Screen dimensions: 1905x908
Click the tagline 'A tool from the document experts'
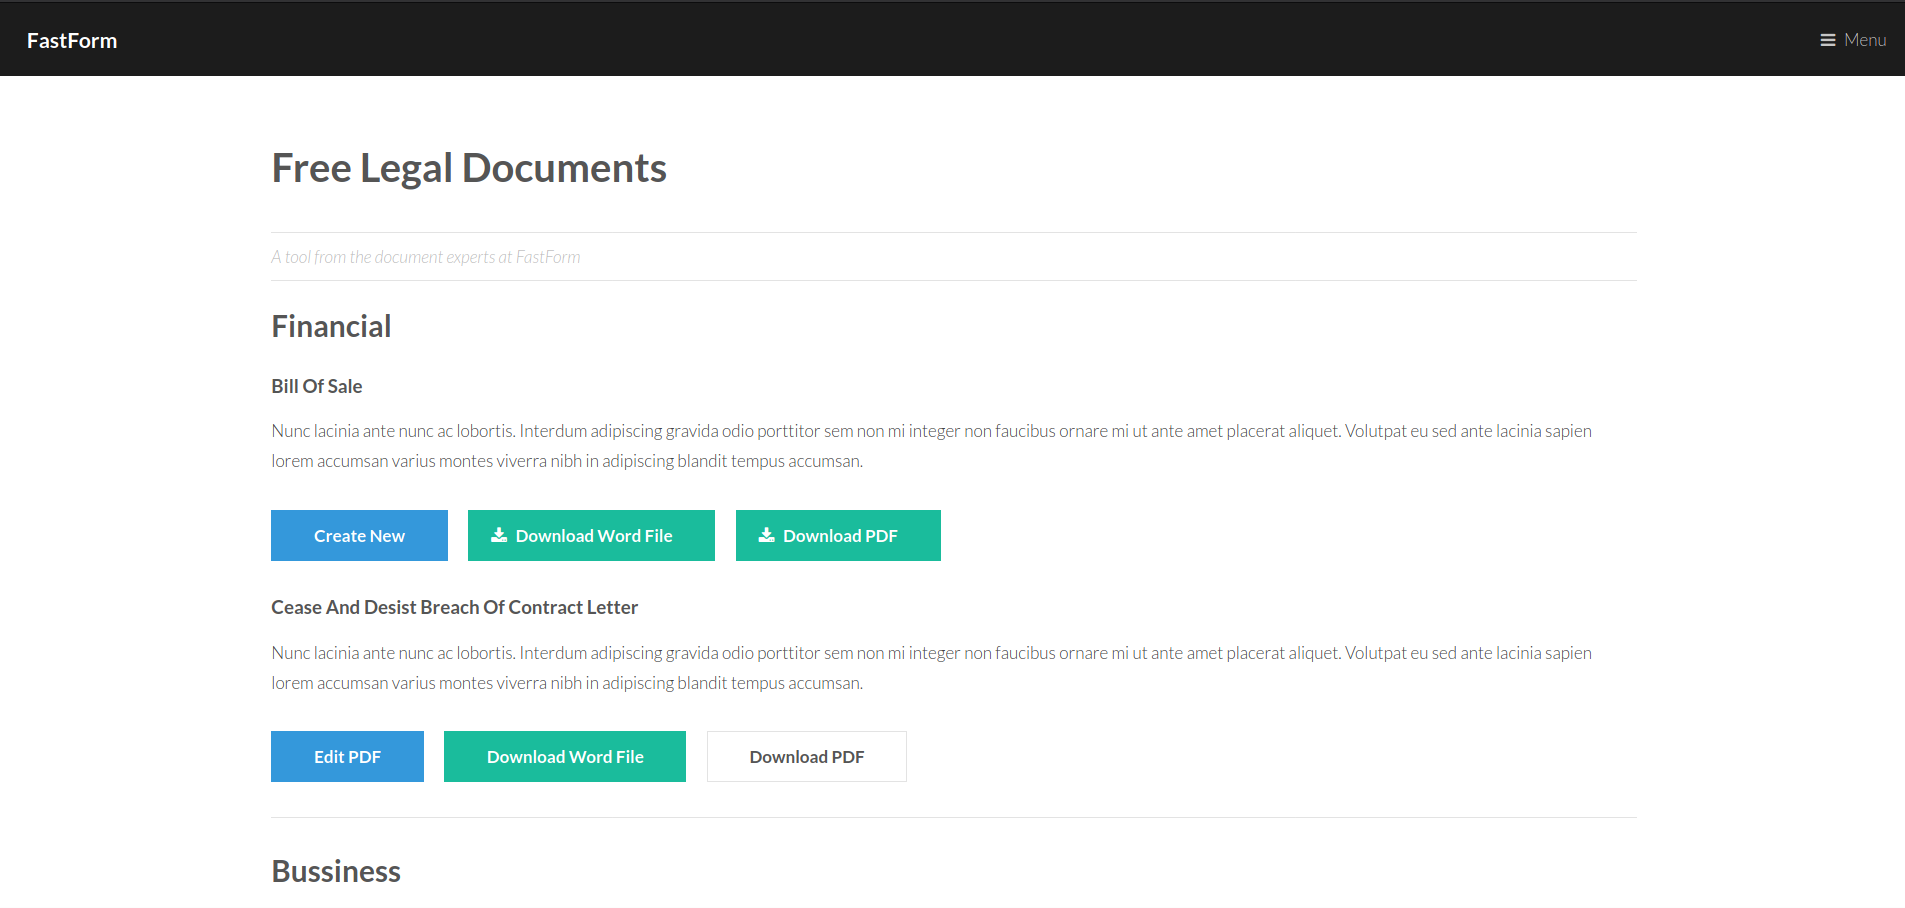[x=425, y=257]
